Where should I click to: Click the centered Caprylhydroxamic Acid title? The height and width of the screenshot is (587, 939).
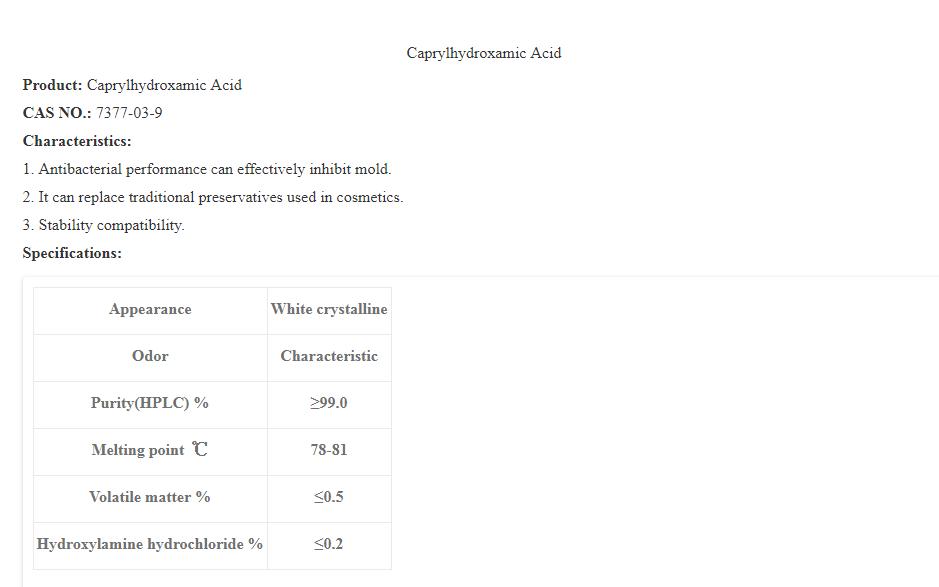pyautogui.click(x=483, y=53)
